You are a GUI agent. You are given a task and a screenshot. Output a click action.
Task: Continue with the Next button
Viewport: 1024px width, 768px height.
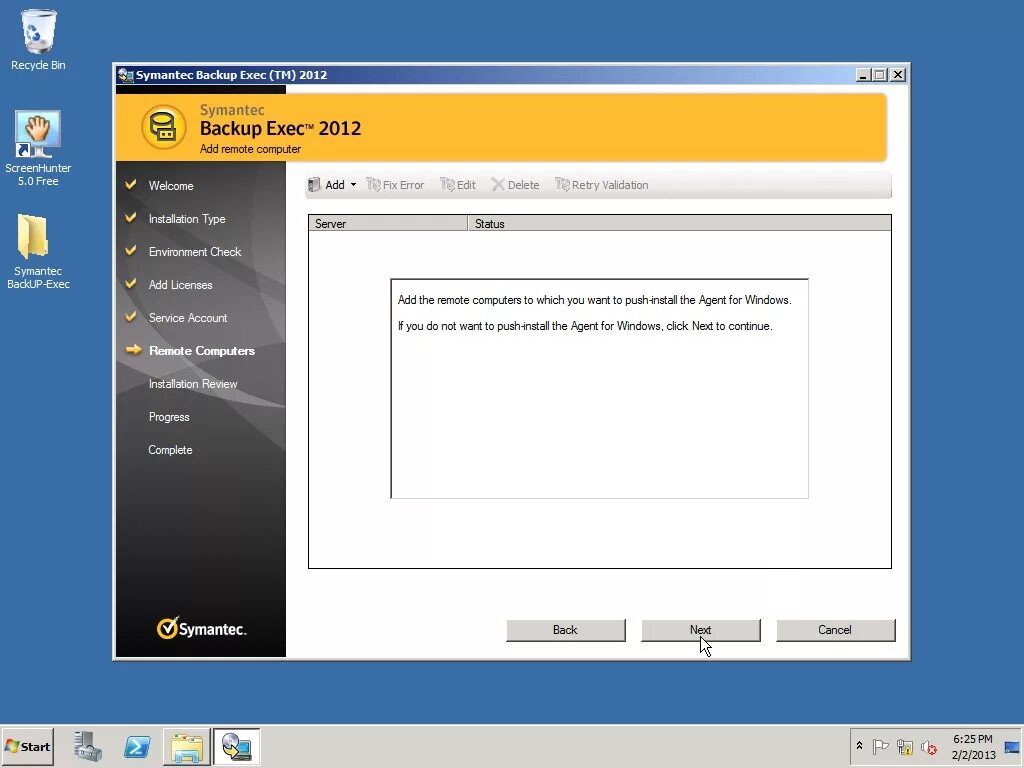coord(701,630)
